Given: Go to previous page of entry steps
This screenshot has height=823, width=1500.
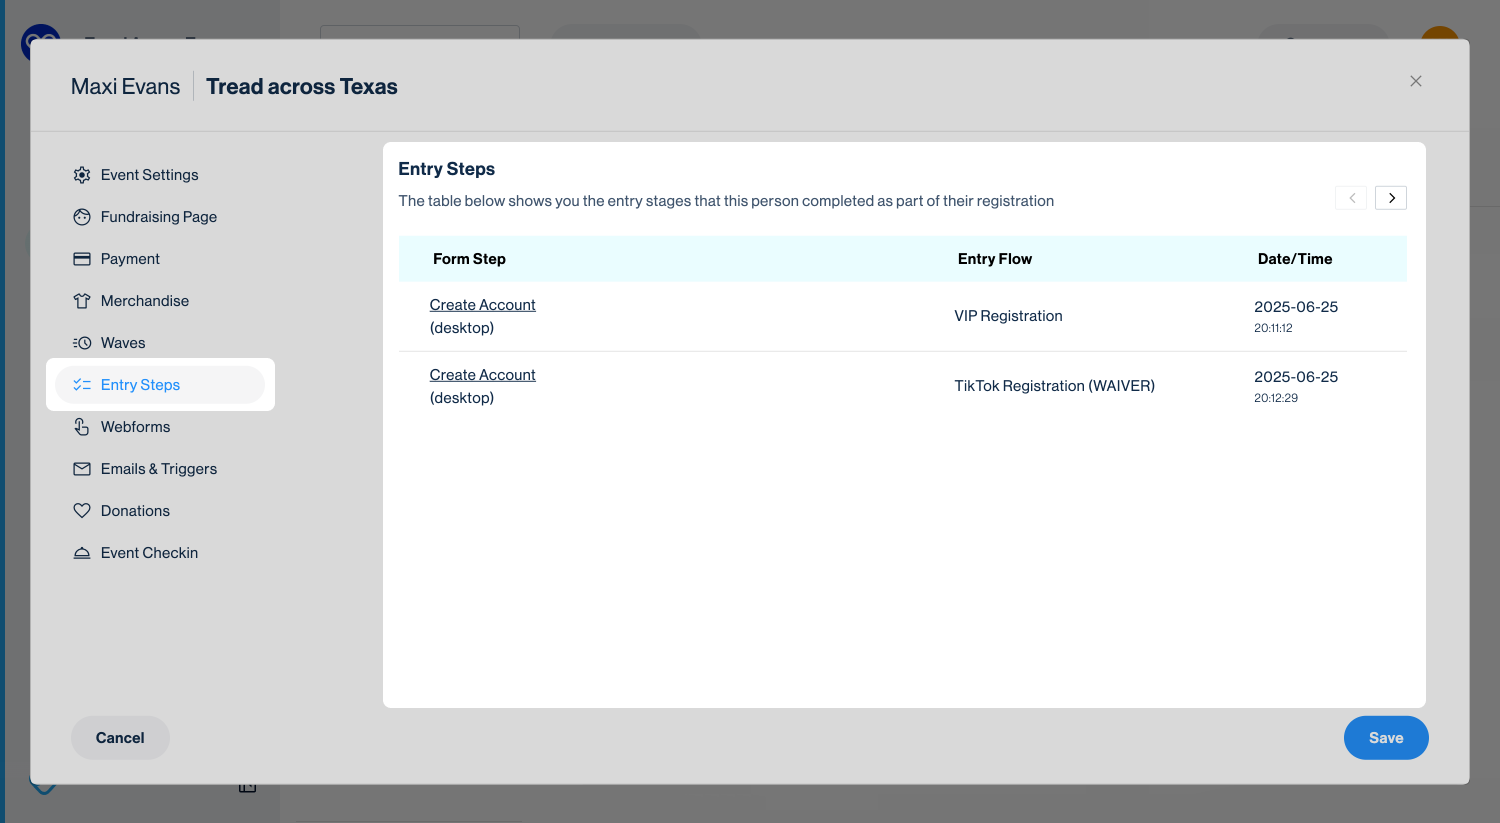Looking at the screenshot, I should click(x=1351, y=198).
